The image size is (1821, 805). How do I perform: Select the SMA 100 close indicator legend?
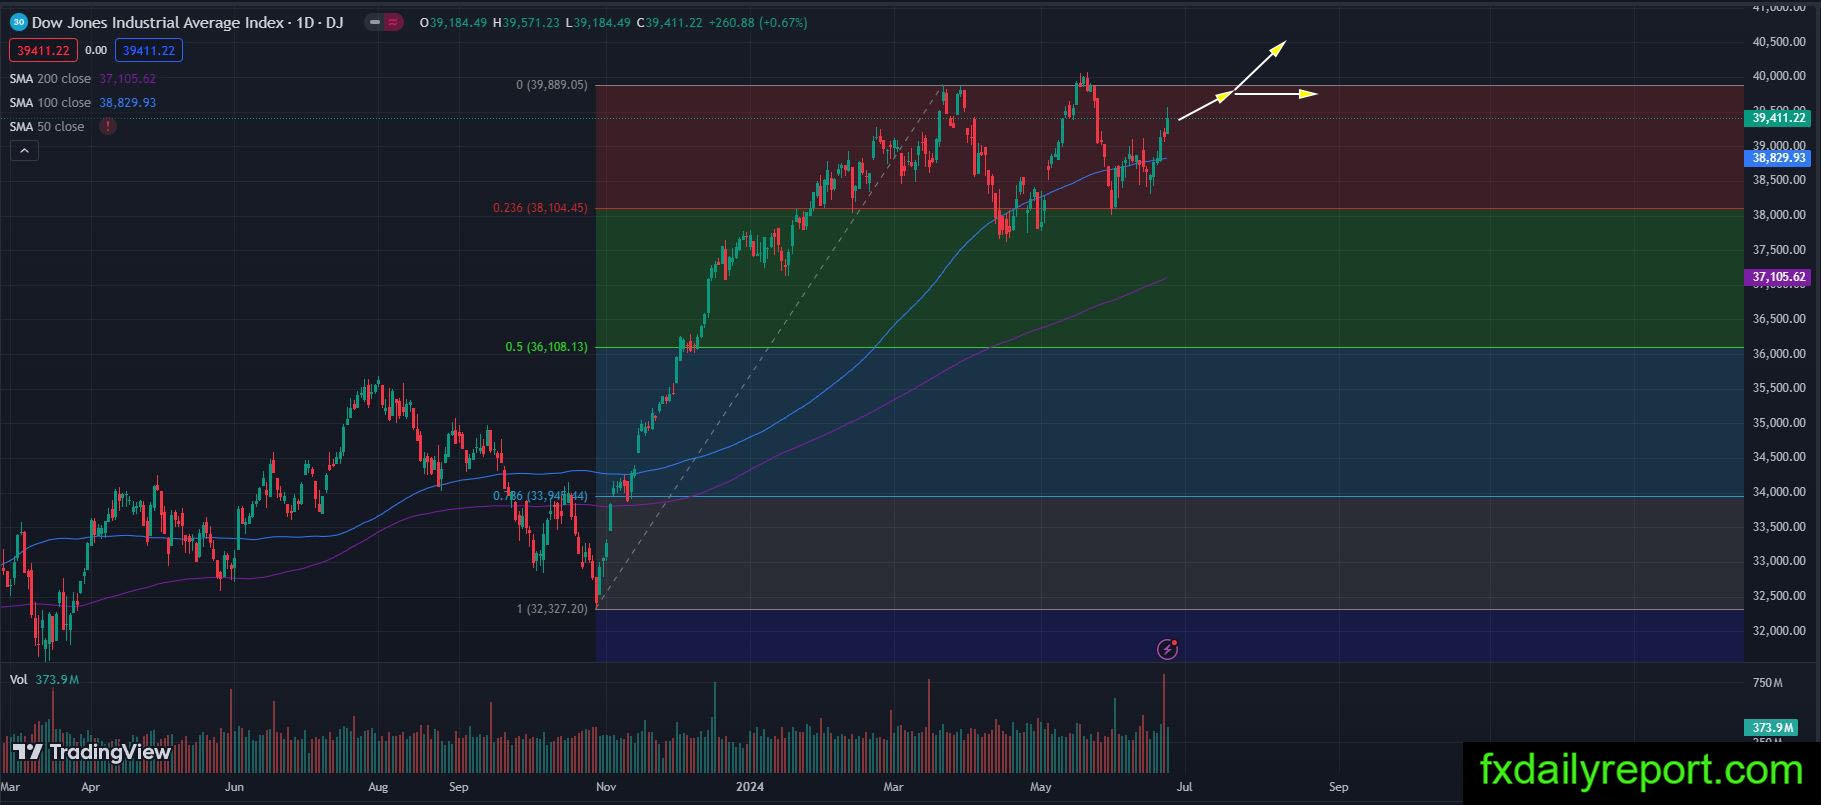(x=50, y=103)
